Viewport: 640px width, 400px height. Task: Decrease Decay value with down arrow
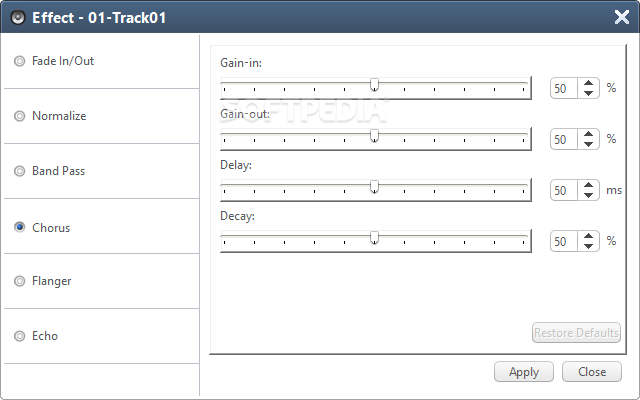tap(588, 246)
